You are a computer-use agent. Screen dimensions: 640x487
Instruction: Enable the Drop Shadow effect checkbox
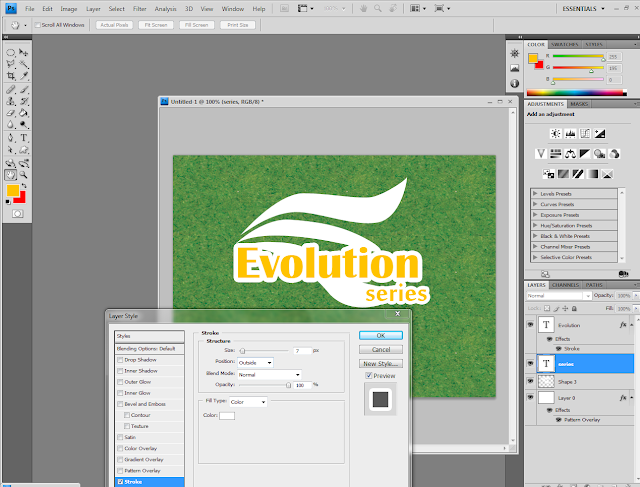pyautogui.click(x=120, y=360)
